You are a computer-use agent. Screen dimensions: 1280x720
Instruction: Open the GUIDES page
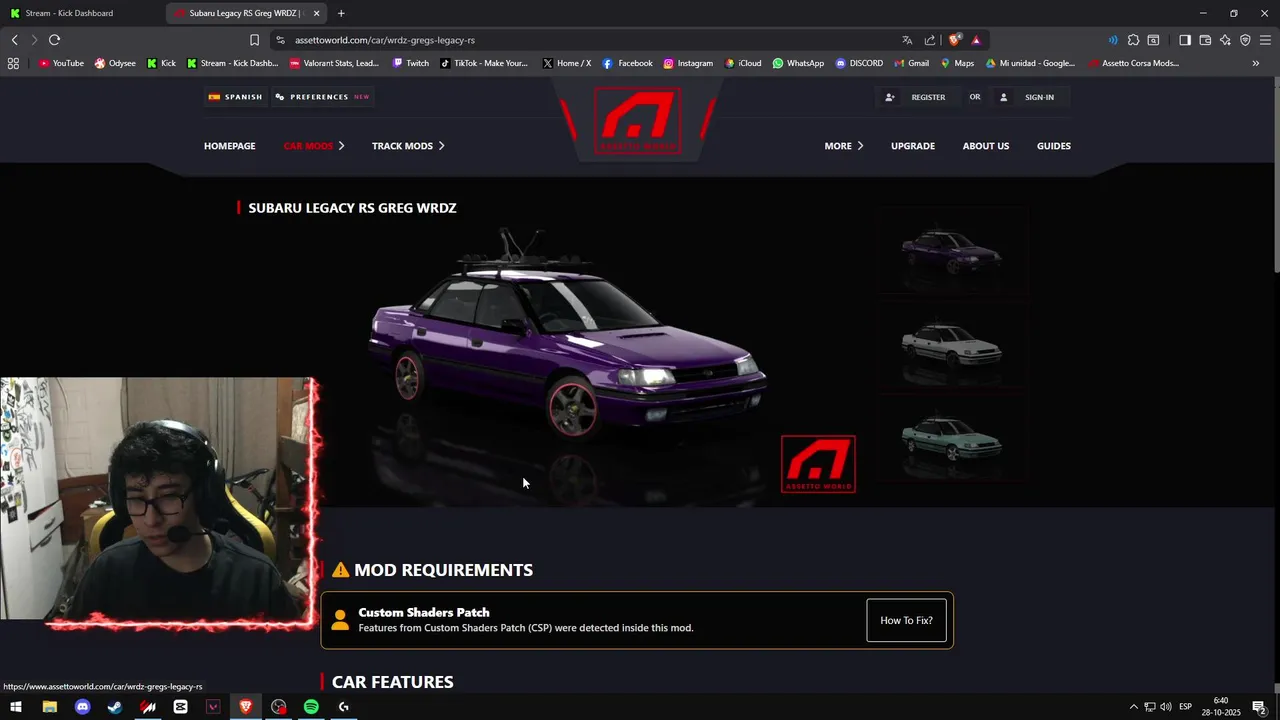click(x=1054, y=146)
